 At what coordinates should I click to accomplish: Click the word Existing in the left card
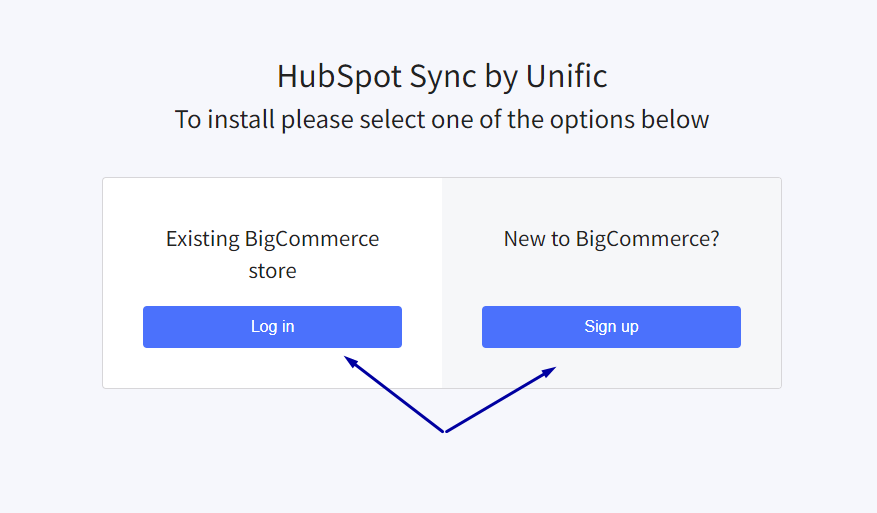click(x=202, y=239)
